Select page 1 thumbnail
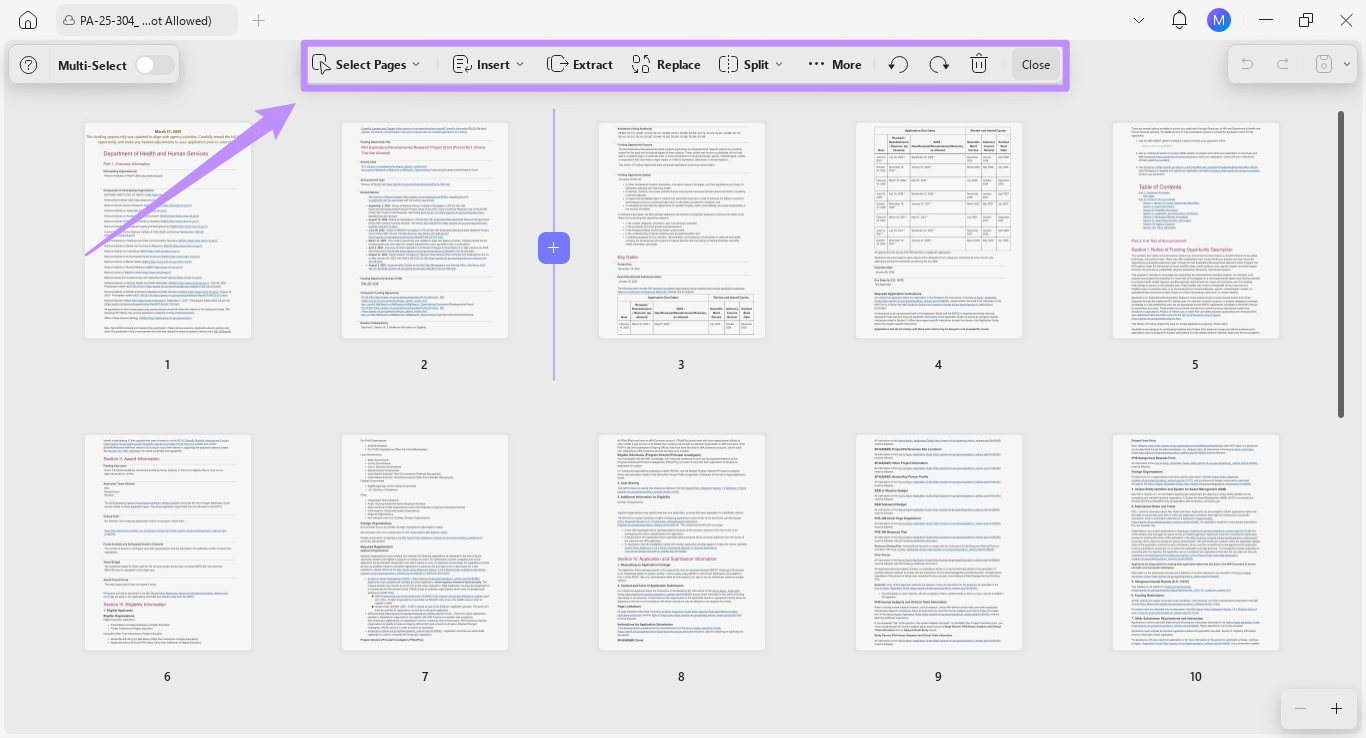The width and height of the screenshot is (1366, 738). tap(168, 231)
